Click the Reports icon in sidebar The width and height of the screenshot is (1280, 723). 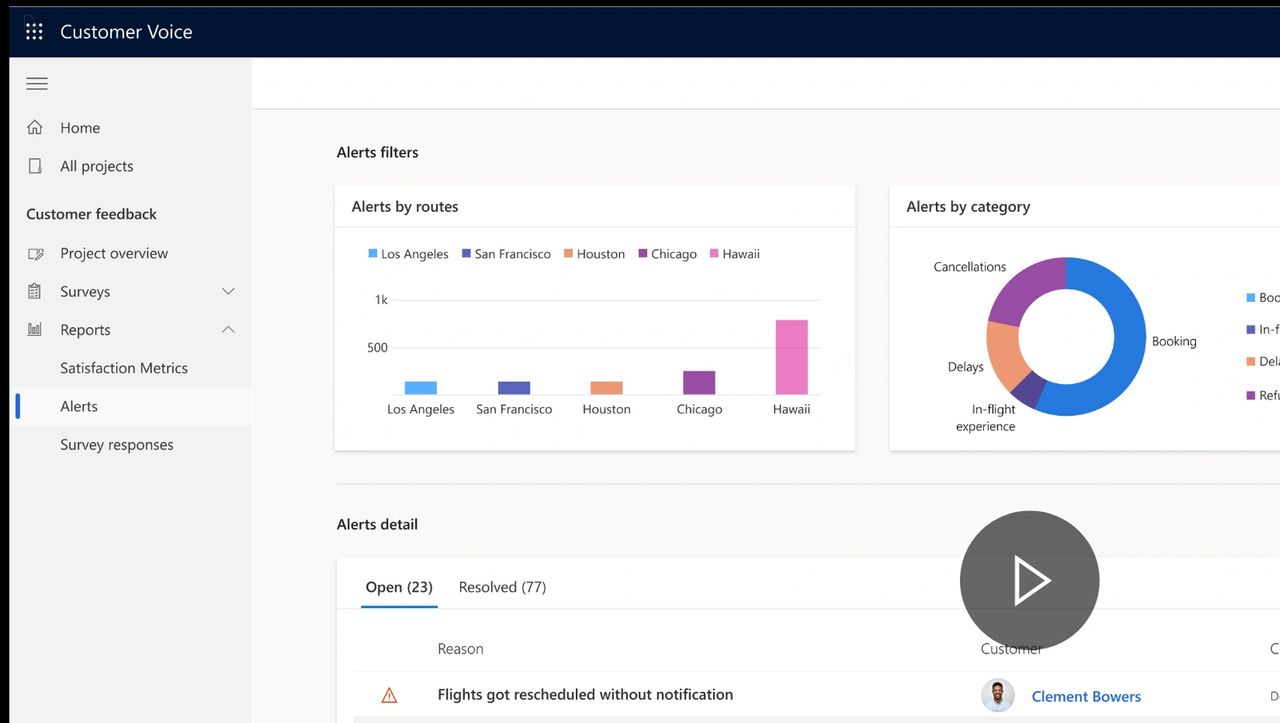(35, 329)
